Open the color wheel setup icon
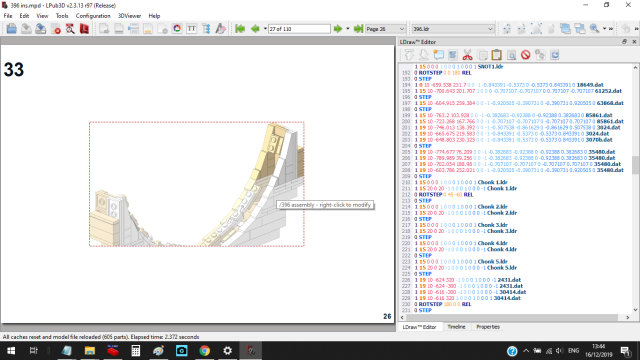Screen dimensions: 640x360 [177, 29]
